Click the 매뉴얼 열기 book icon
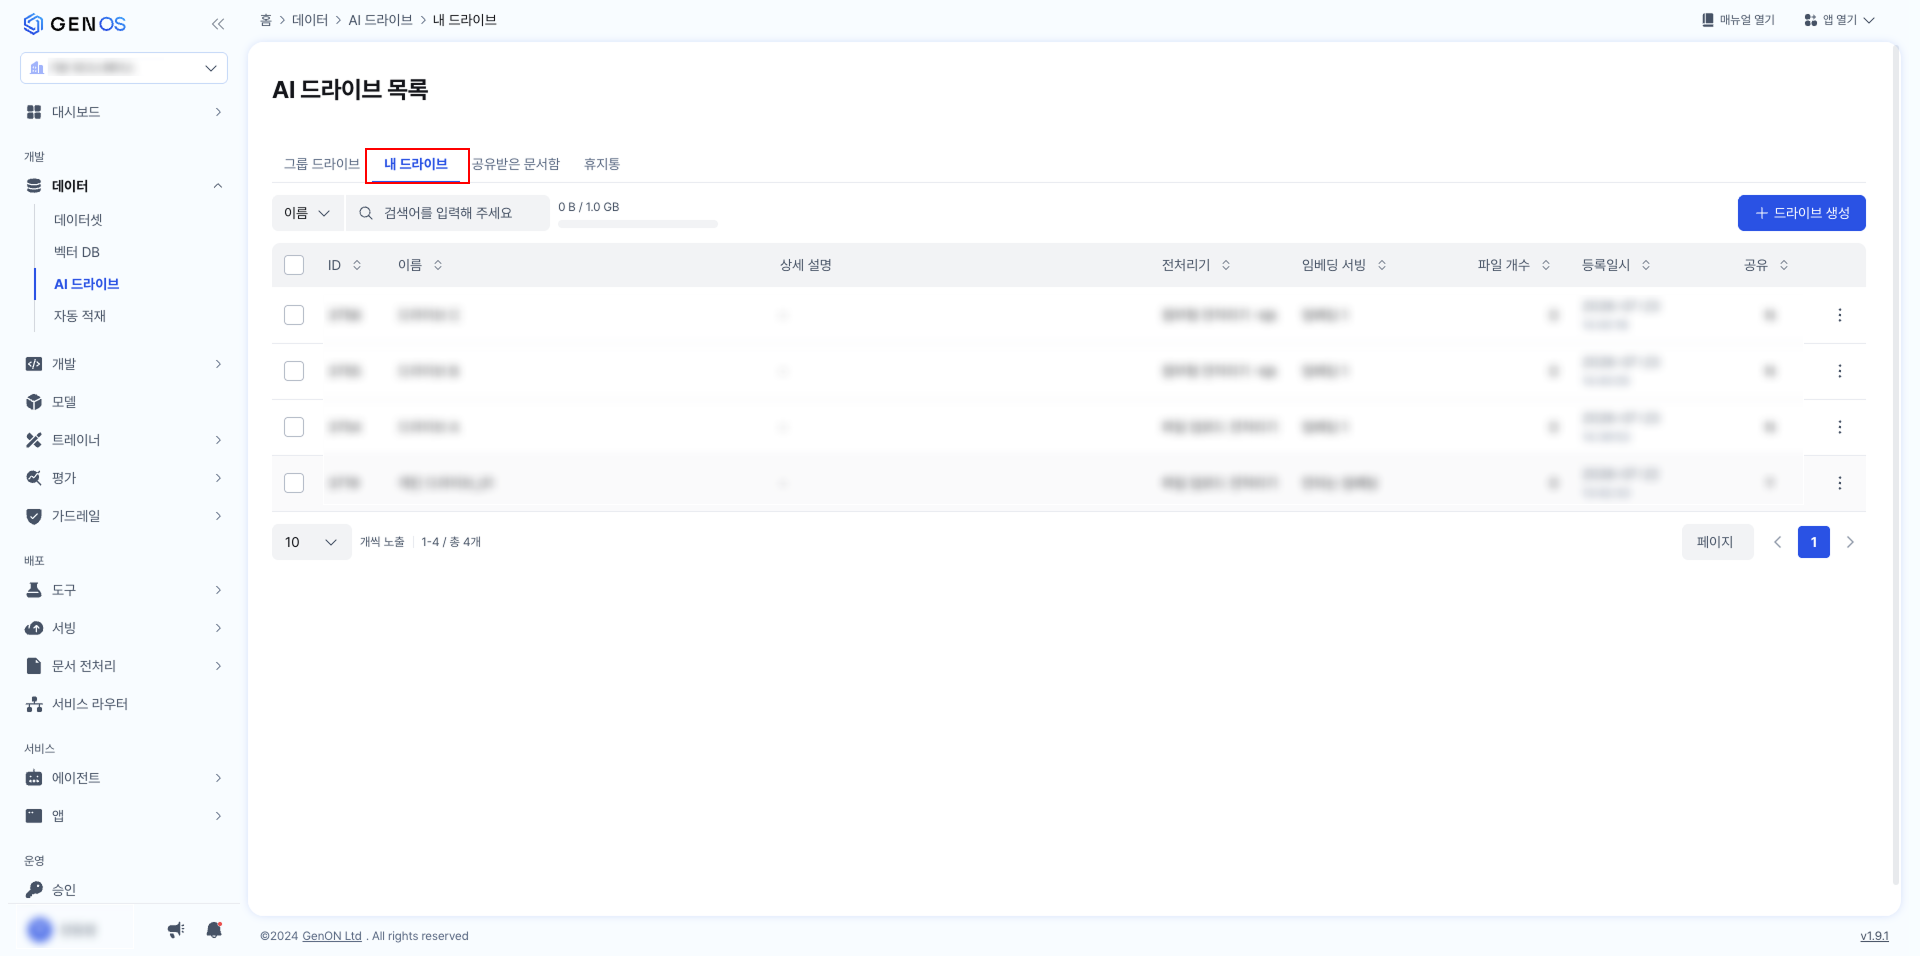 click(x=1708, y=20)
